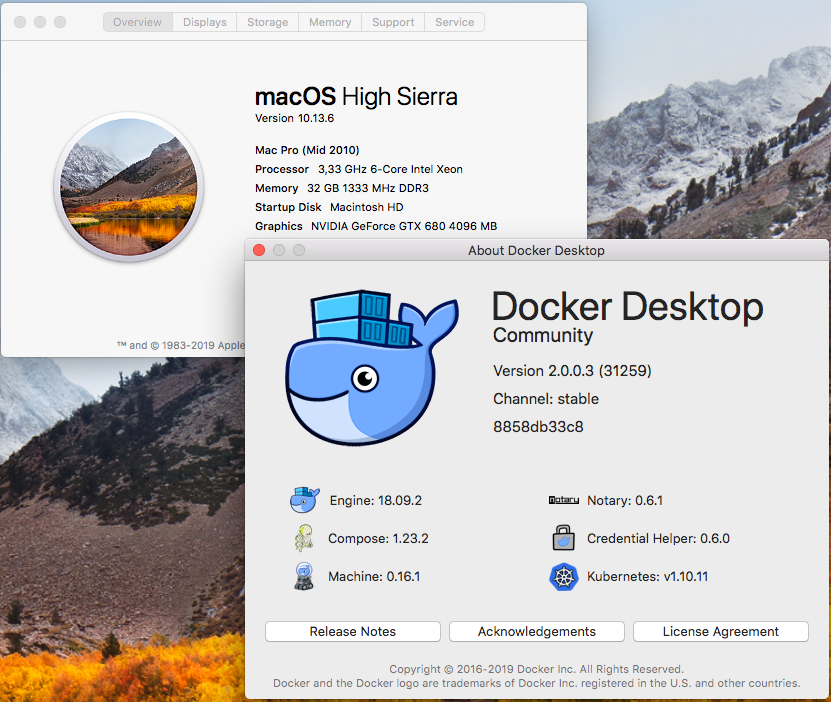Click the "Notary: 0.6.1" text
The image size is (831, 702).
tap(625, 501)
